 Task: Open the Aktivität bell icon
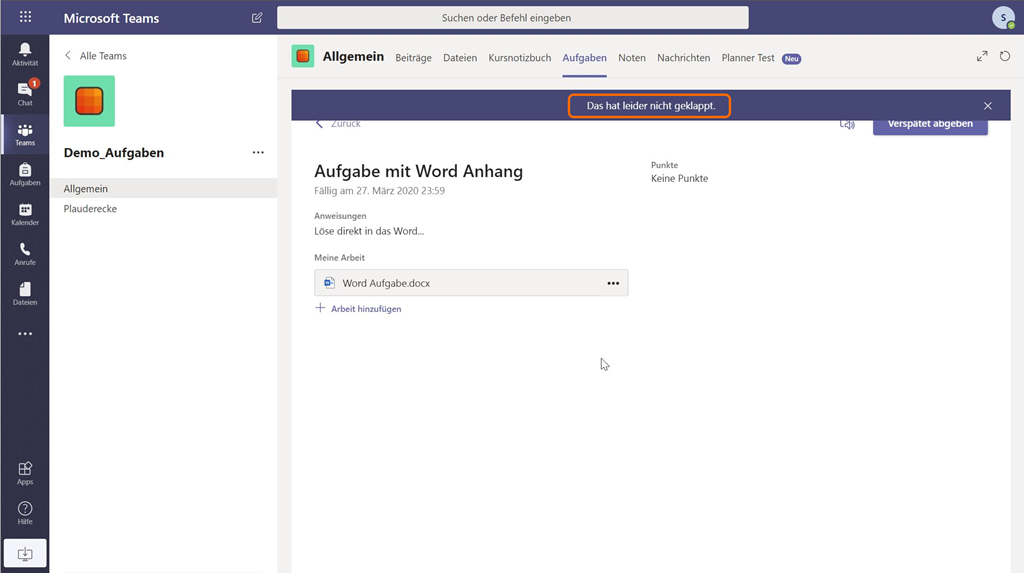[25, 54]
